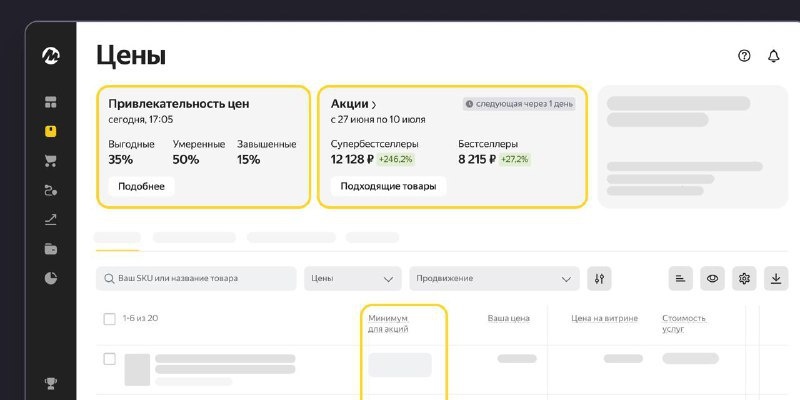Click the 'следующая через 1 день' badge

click(519, 104)
